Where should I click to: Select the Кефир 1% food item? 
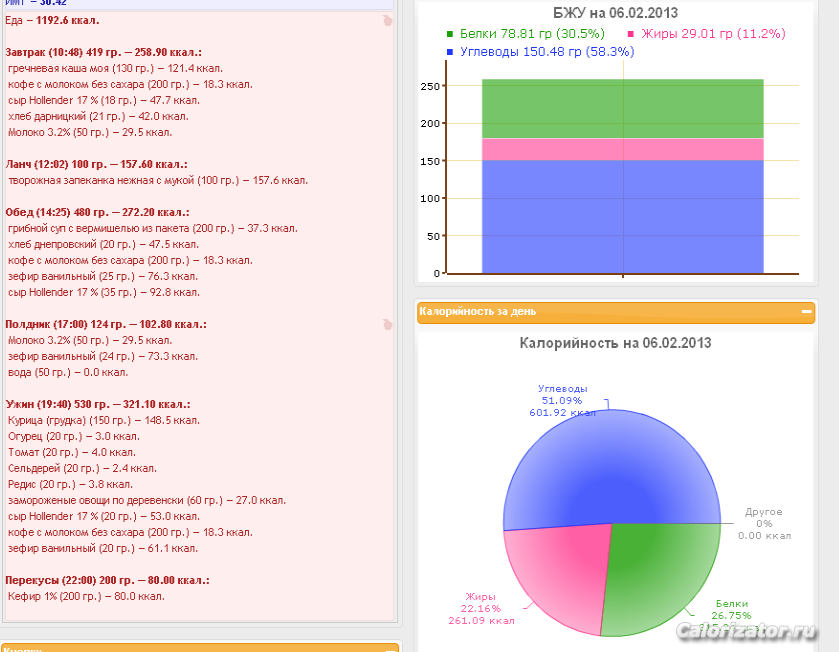85,596
